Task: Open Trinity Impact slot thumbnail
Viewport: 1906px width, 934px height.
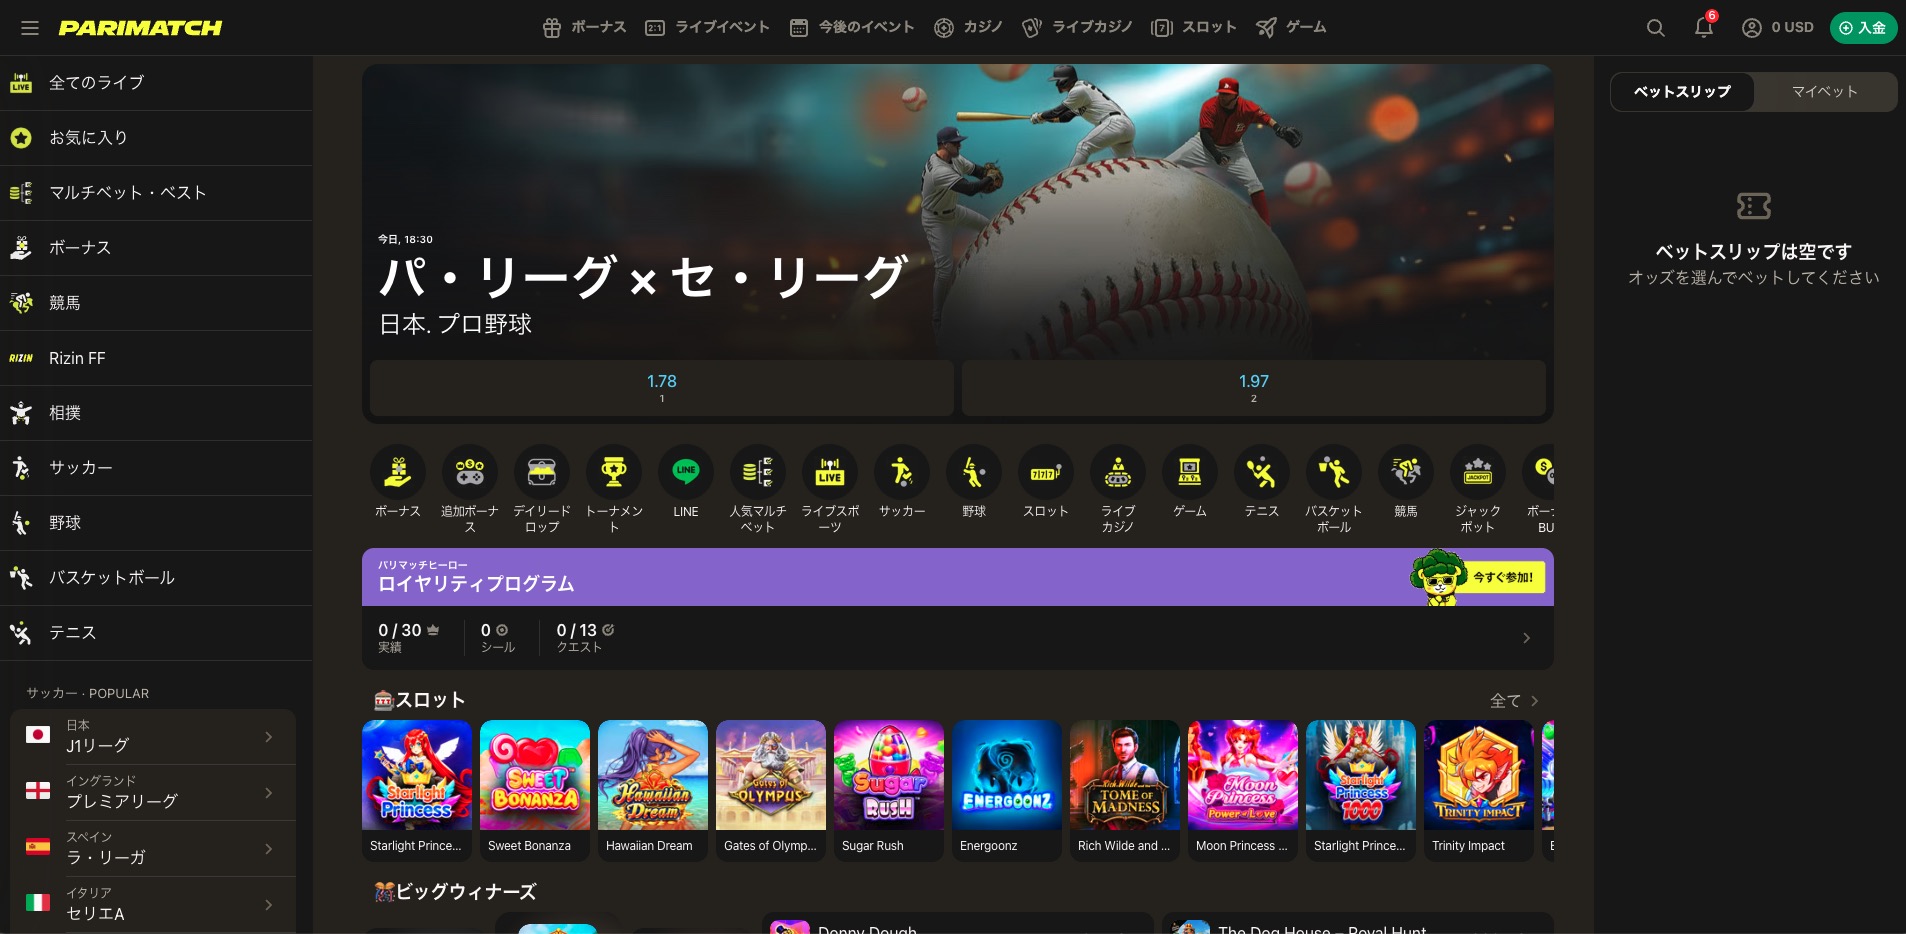Action: point(1479,775)
